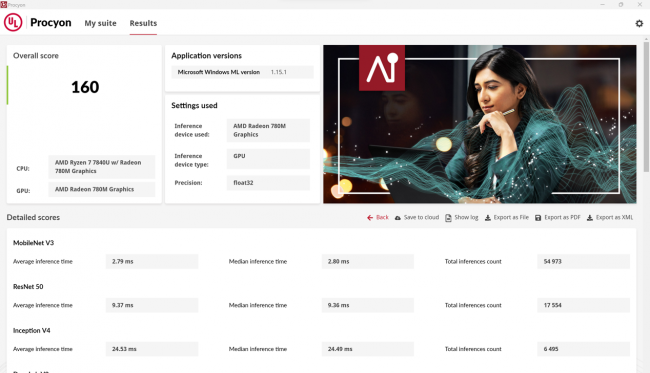
Task: Click the AI benchmark banner image
Action: (x=480, y=124)
